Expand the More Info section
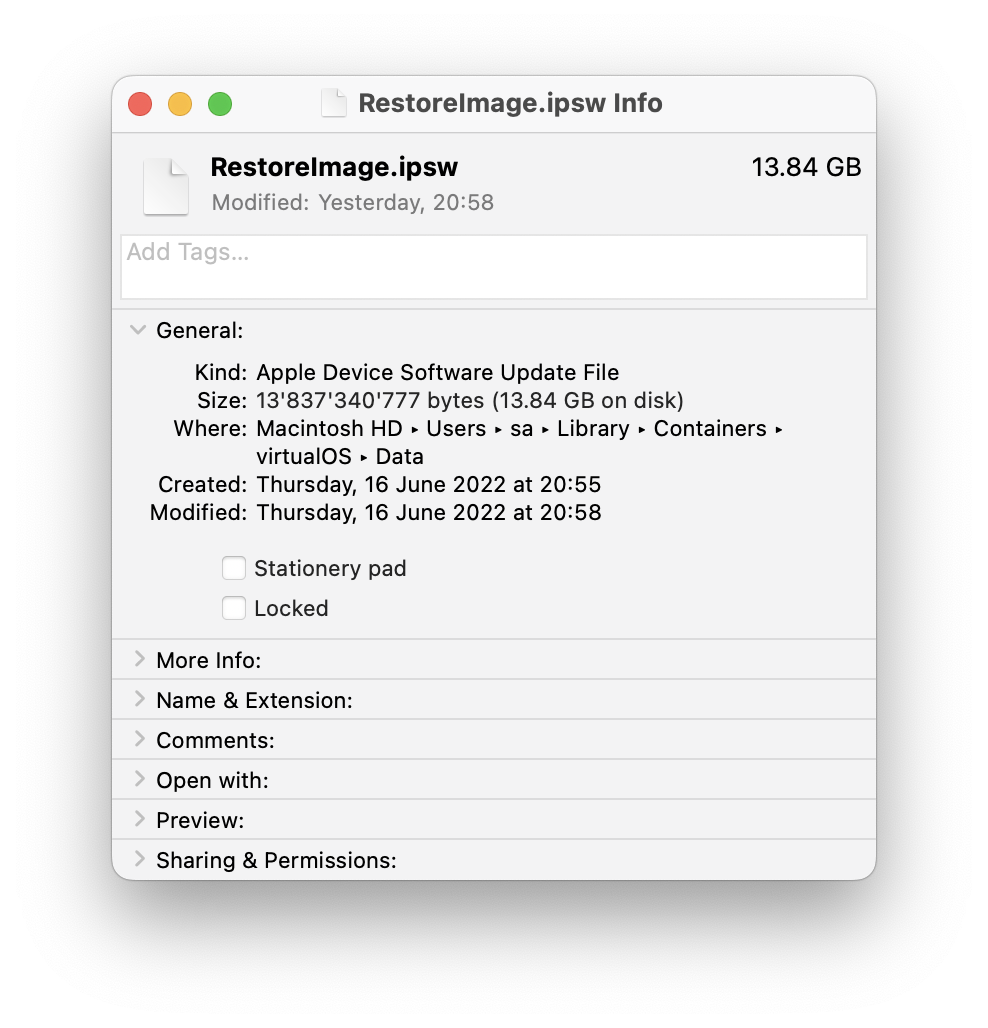This screenshot has width=988, height=1028. point(139,660)
